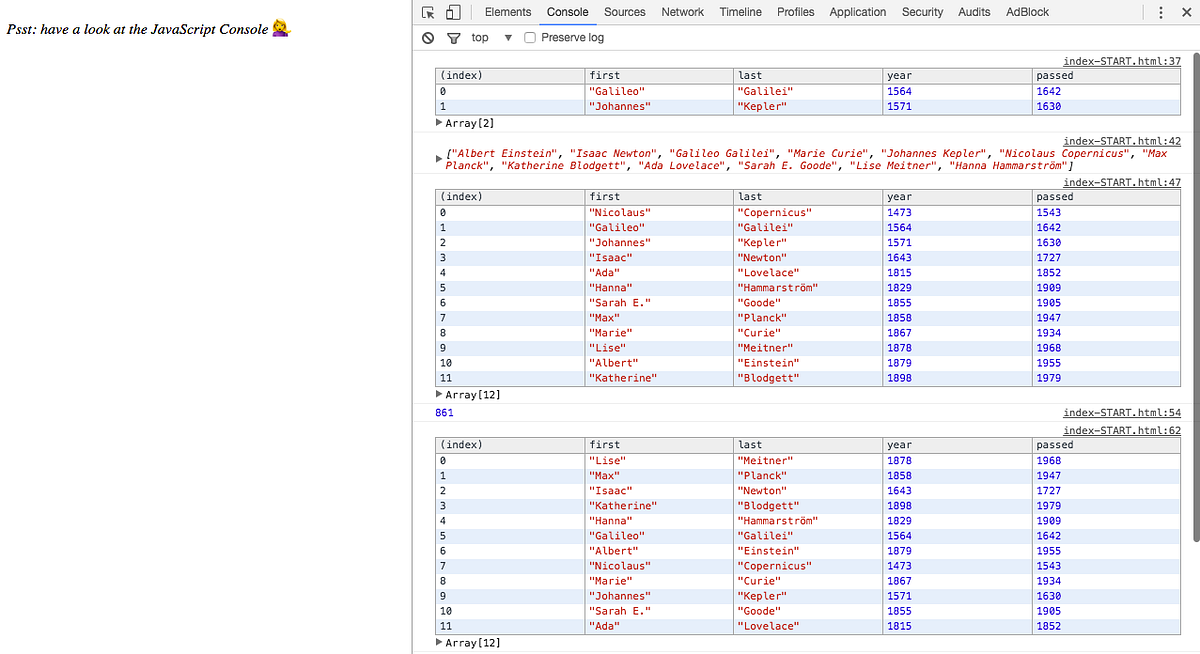Image resolution: width=1200 pixels, height=654 pixels.
Task: Open the AdBlock panel tab
Action: [x=1030, y=12]
